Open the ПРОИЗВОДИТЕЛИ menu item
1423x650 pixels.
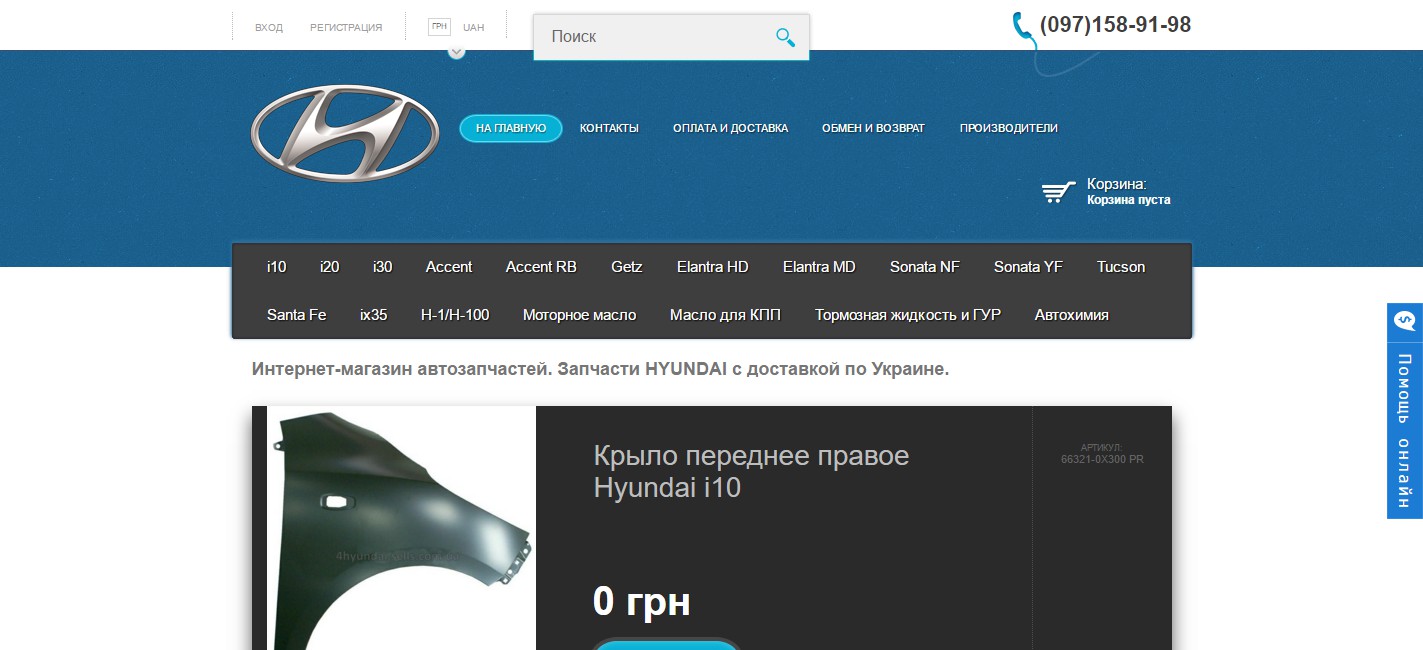tap(1009, 128)
